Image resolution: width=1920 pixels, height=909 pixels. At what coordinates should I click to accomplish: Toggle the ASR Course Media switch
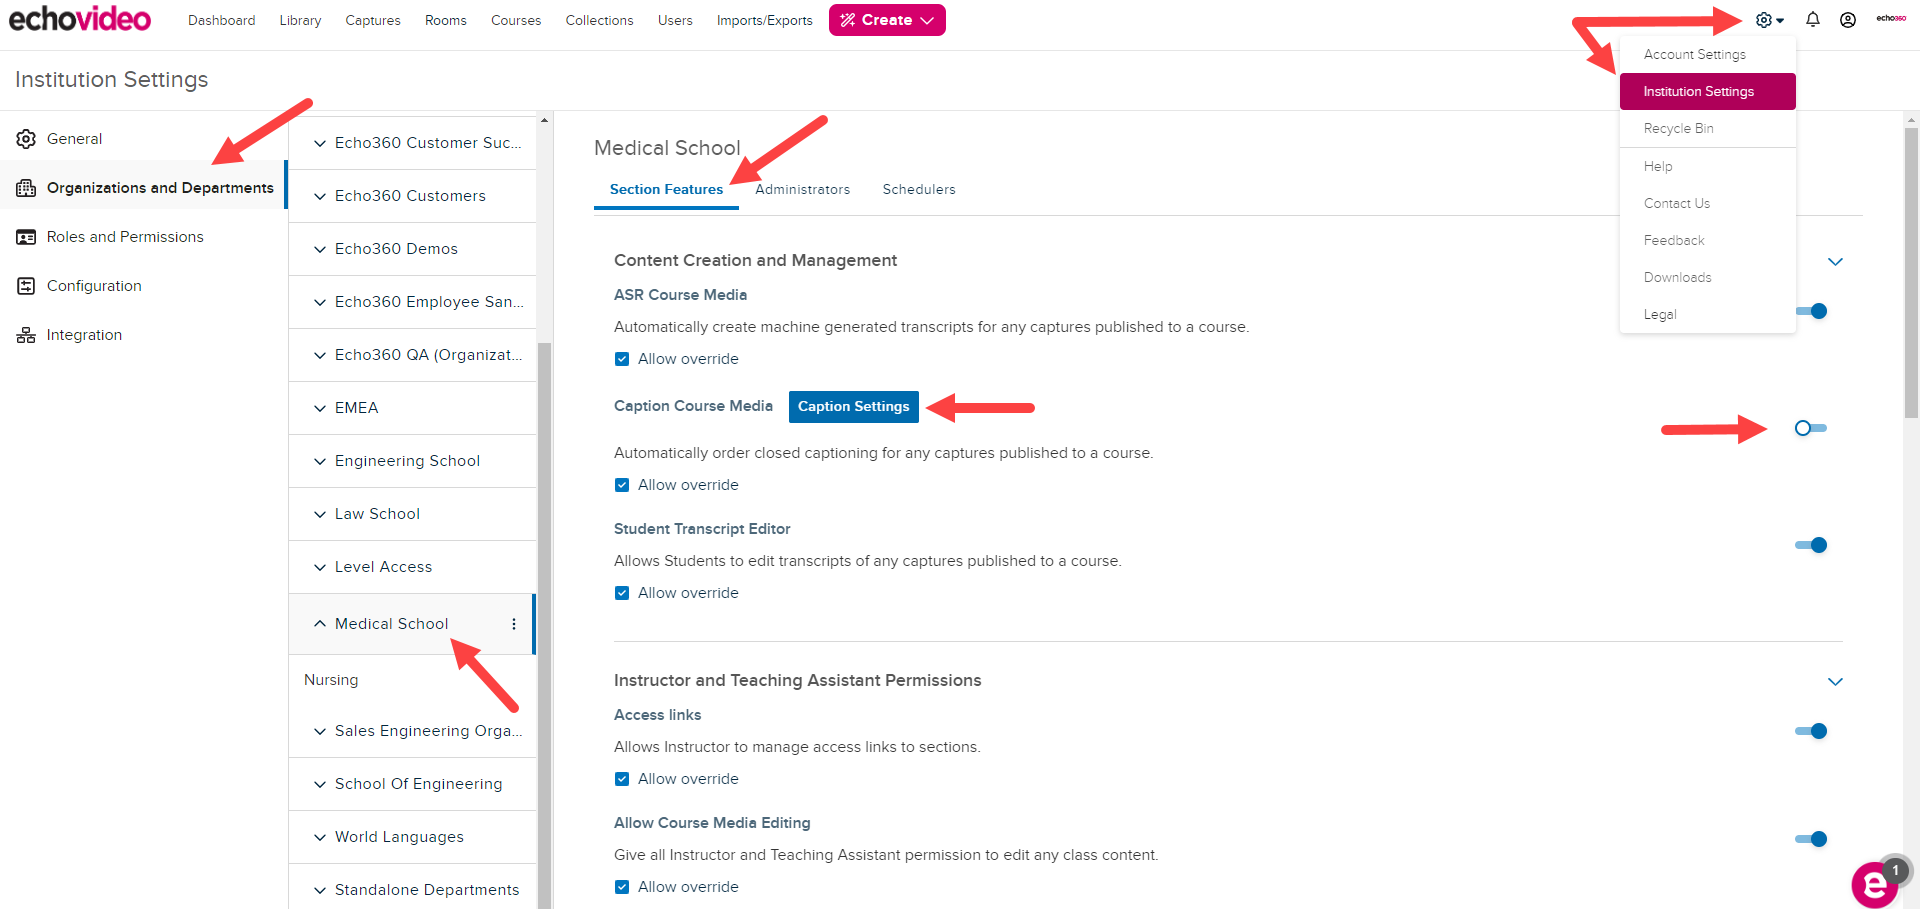click(1811, 311)
